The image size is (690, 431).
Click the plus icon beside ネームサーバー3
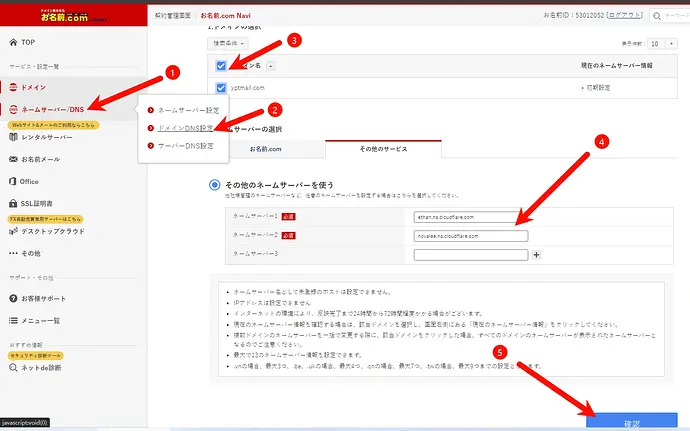click(536, 254)
